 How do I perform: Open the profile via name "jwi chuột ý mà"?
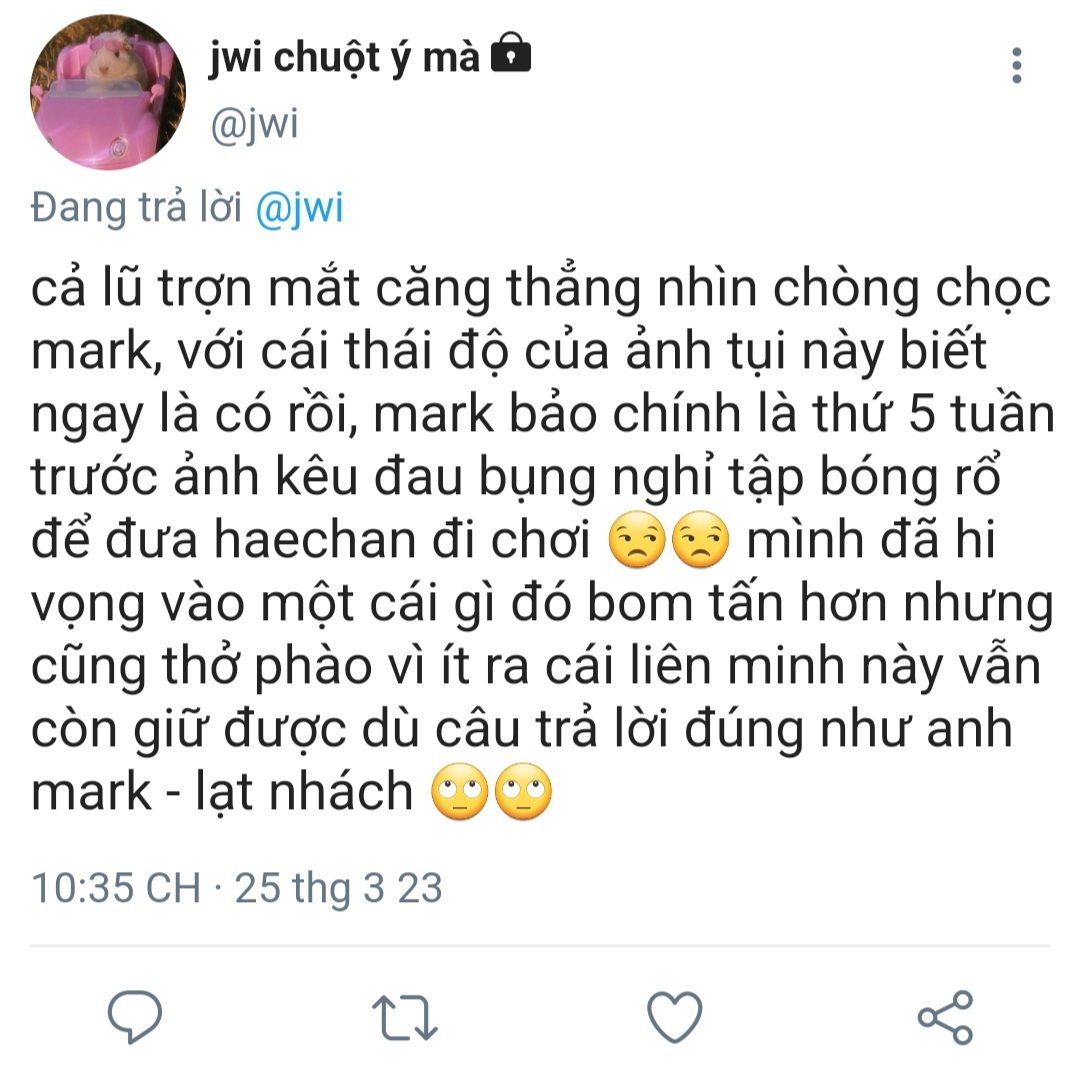[344, 56]
